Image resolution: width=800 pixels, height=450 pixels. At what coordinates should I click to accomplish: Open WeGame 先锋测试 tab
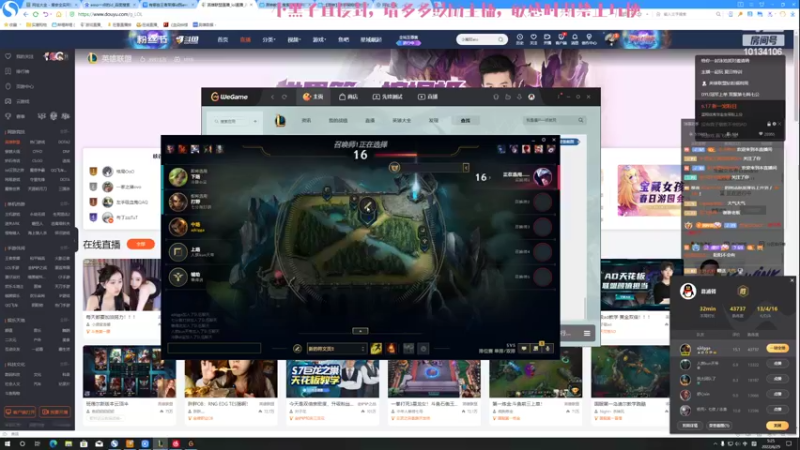[387, 96]
